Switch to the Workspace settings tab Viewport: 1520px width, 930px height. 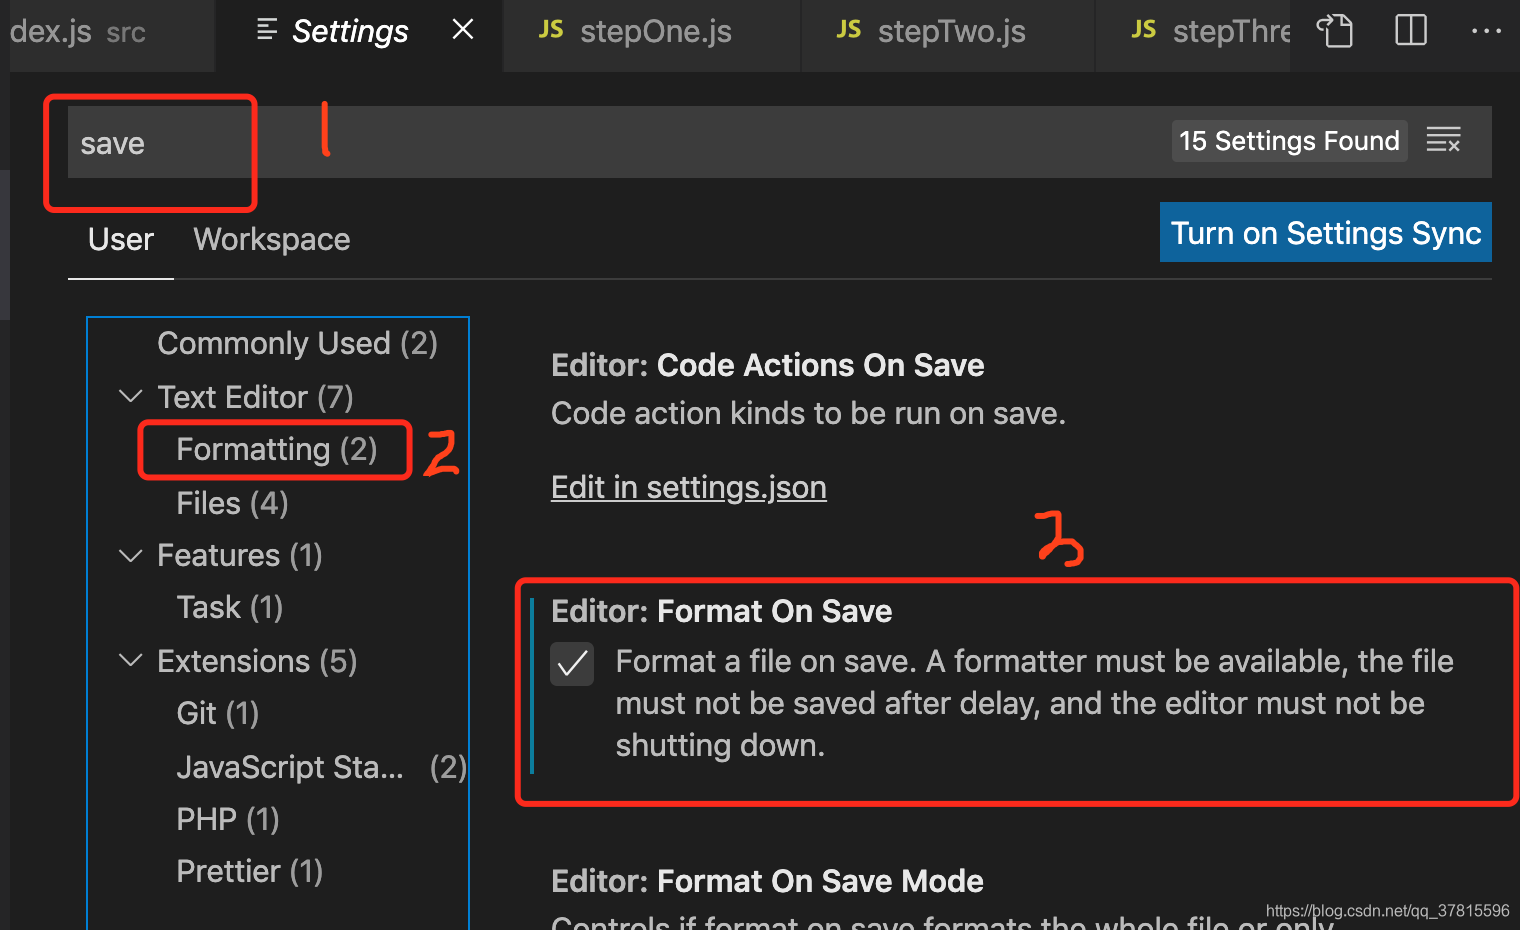[x=271, y=240]
